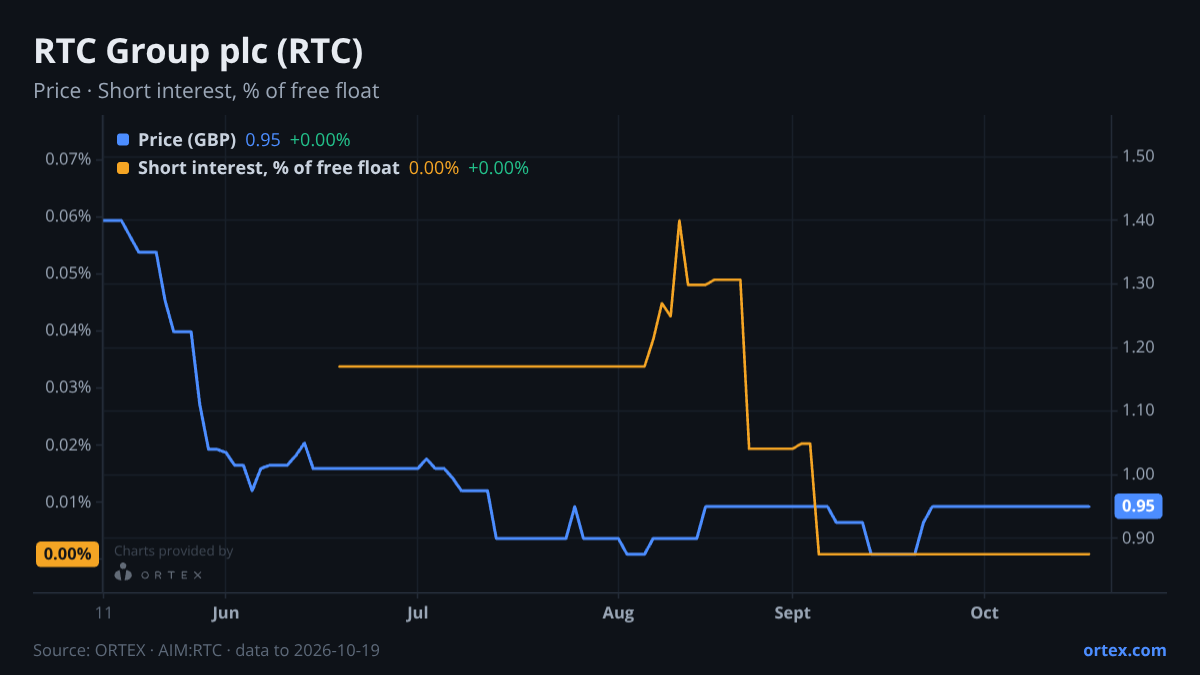Image resolution: width=1200 pixels, height=675 pixels.
Task: Click the 0.95 value in Price legend
Action: point(263,140)
